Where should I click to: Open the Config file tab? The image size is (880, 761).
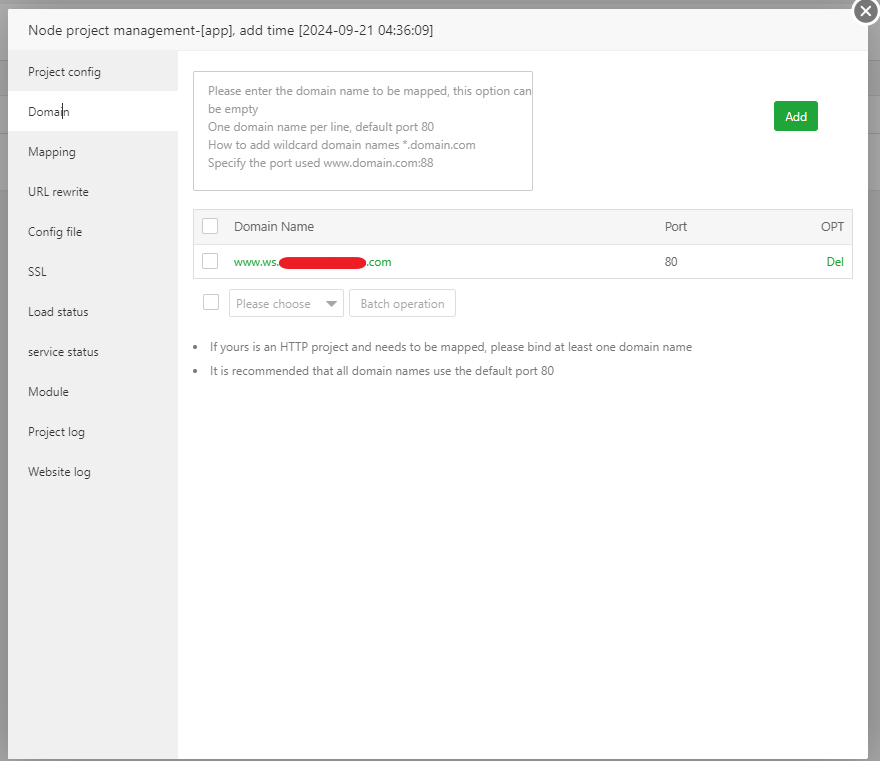pos(55,232)
